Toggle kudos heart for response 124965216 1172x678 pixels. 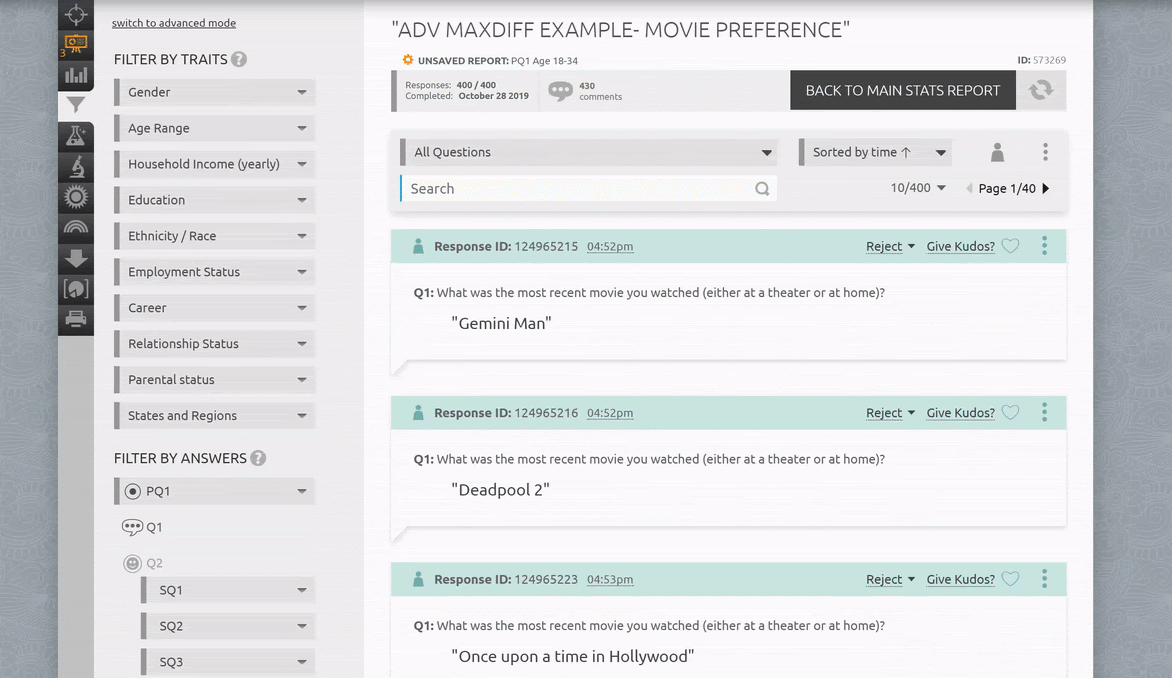1011,413
